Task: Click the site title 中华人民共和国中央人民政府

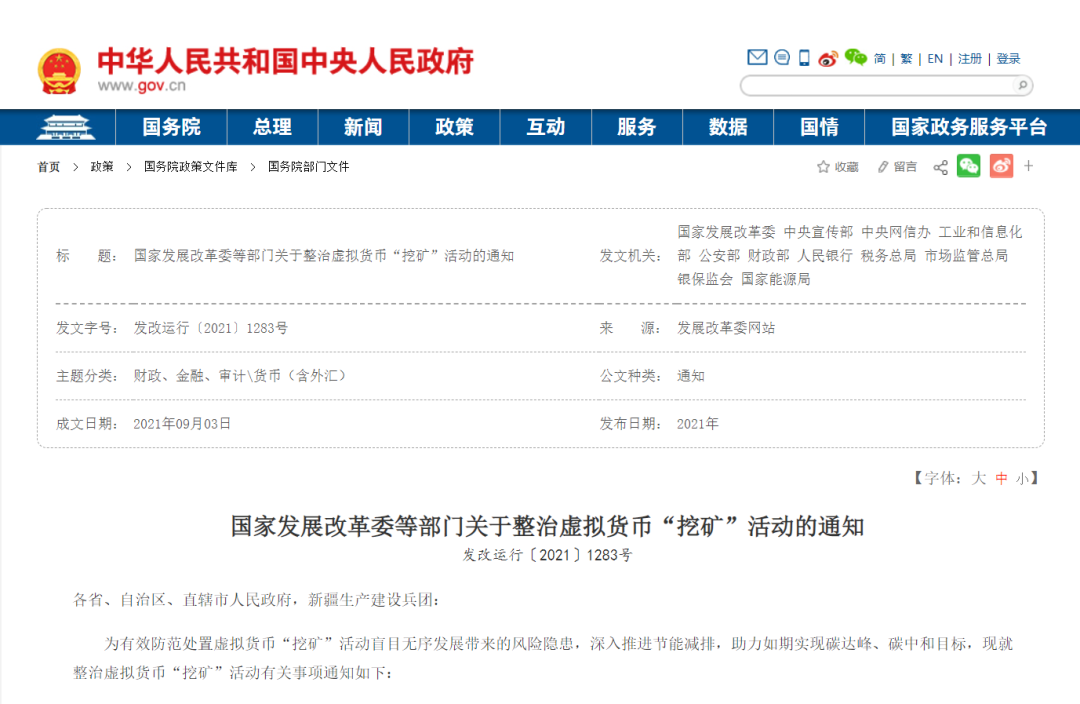Action: (x=285, y=61)
